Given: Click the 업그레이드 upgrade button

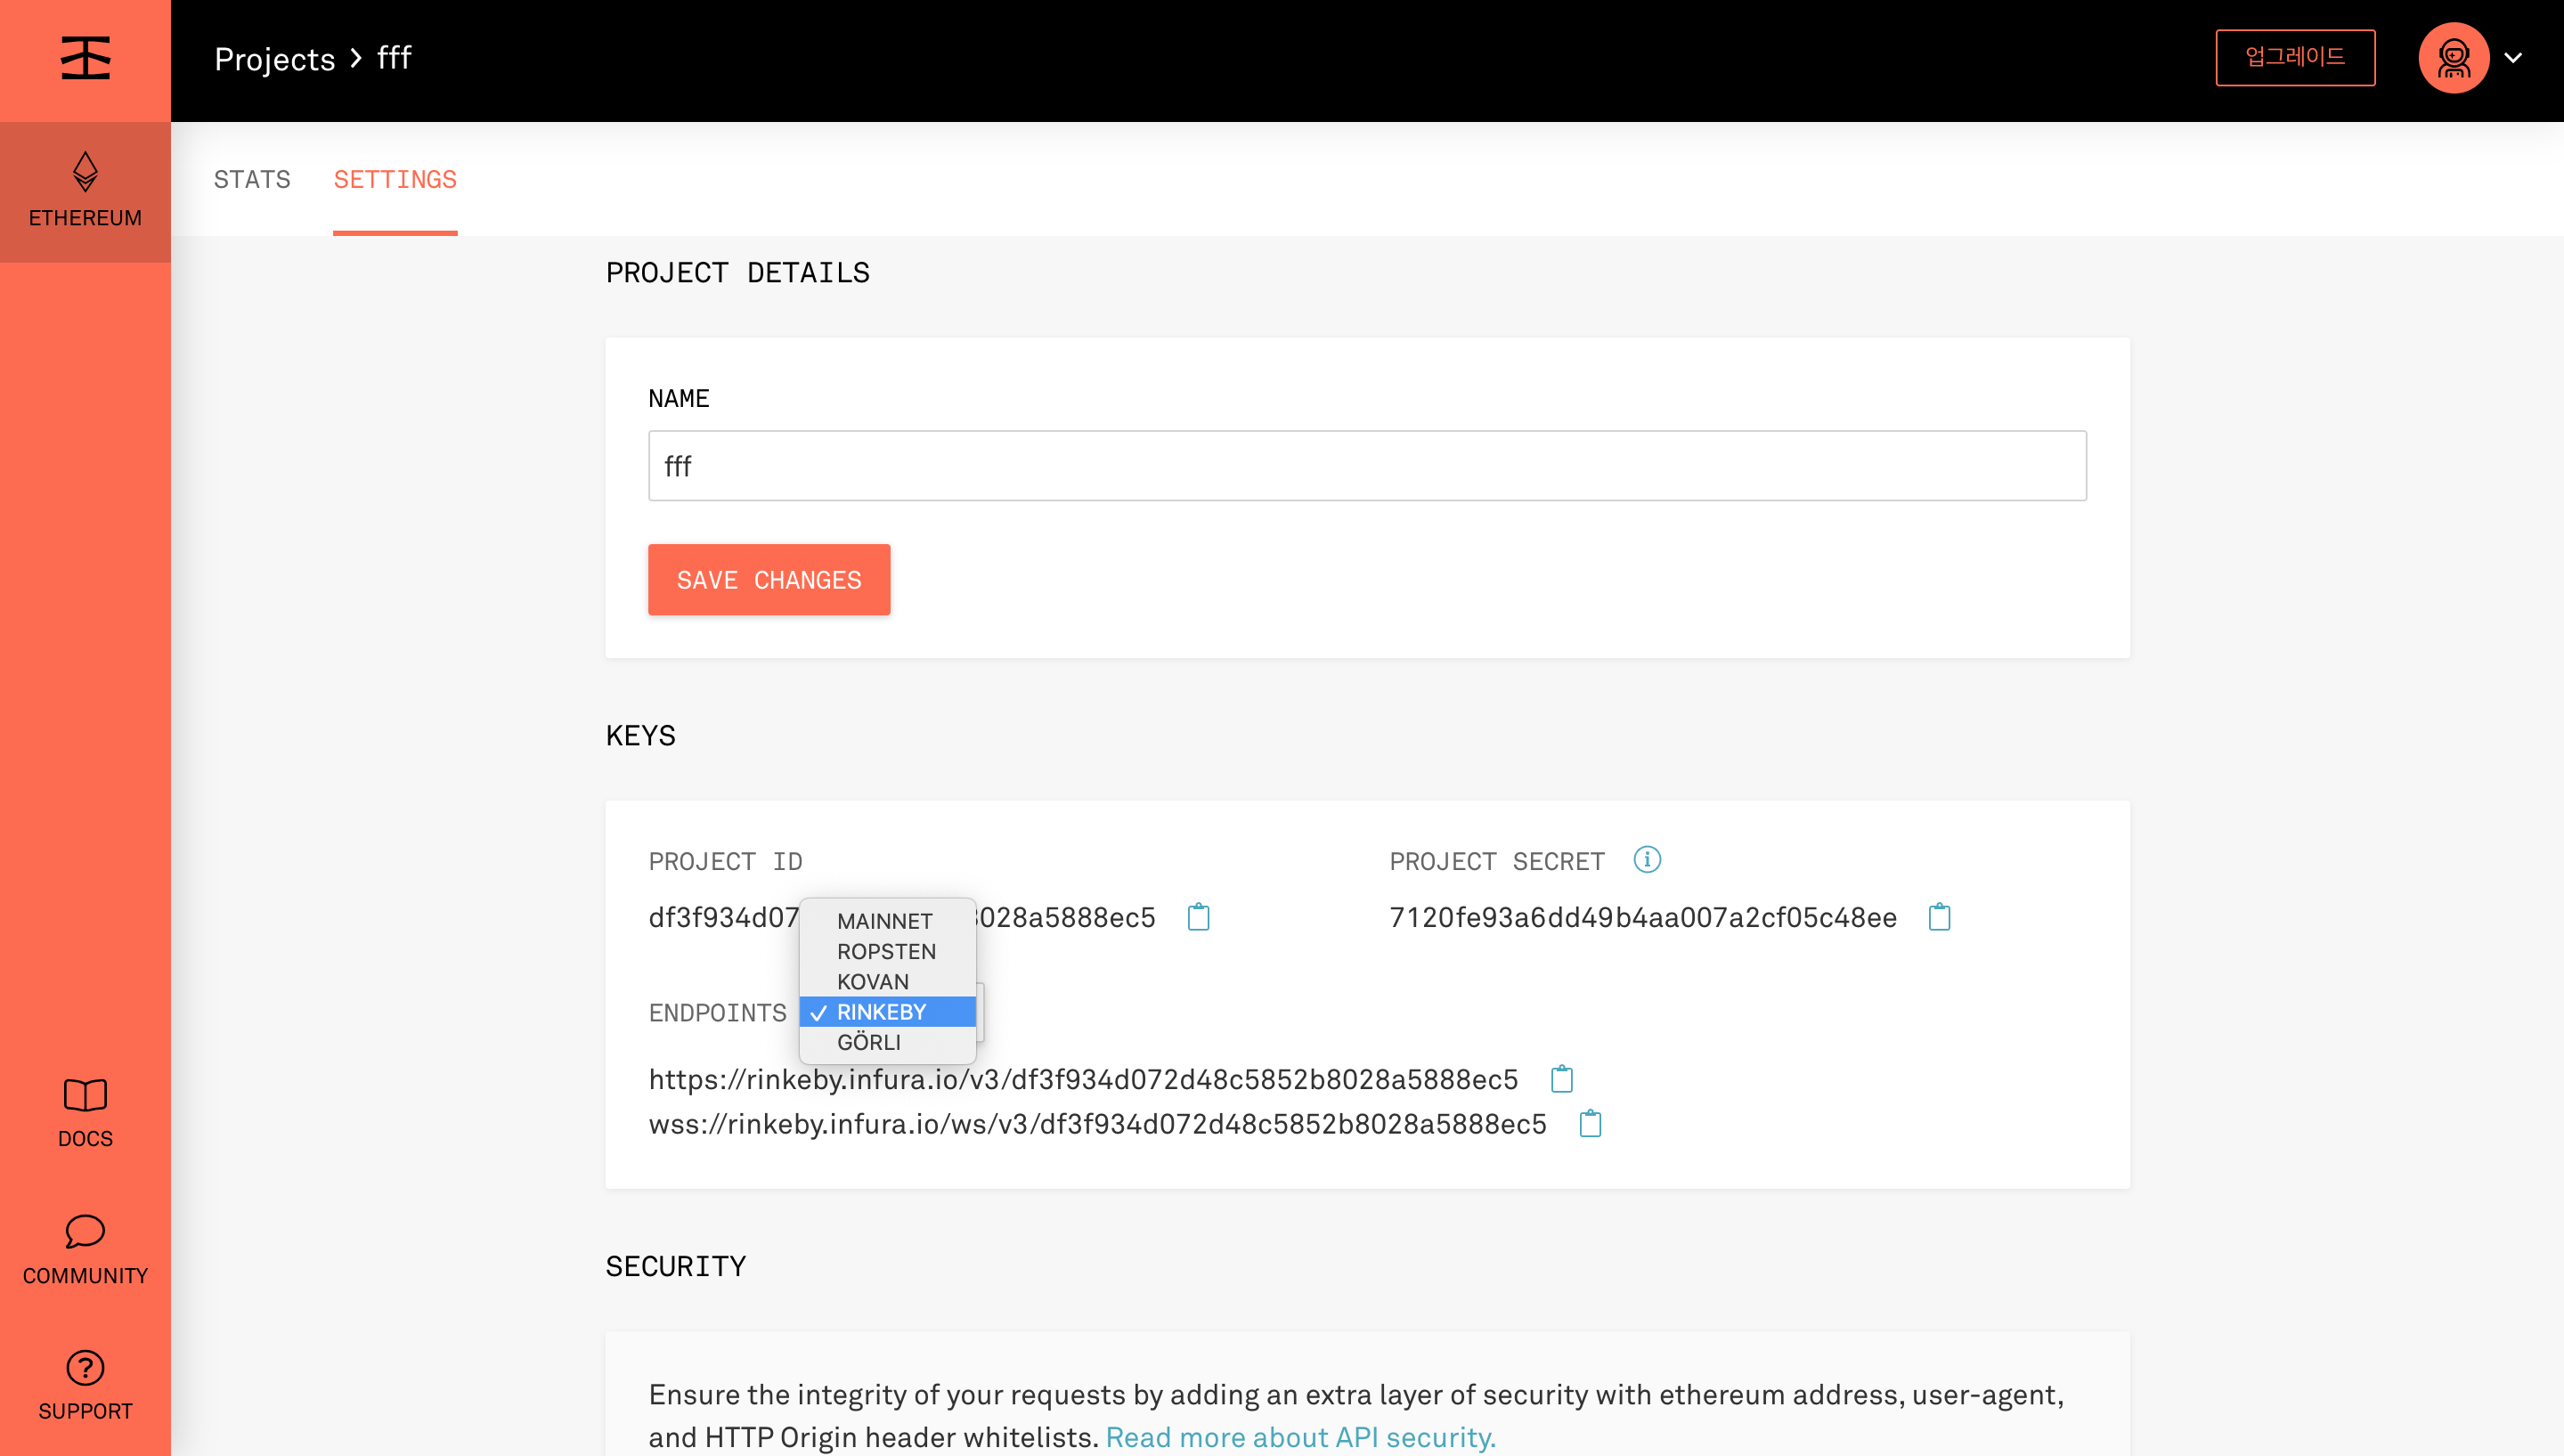Looking at the screenshot, I should [2295, 58].
